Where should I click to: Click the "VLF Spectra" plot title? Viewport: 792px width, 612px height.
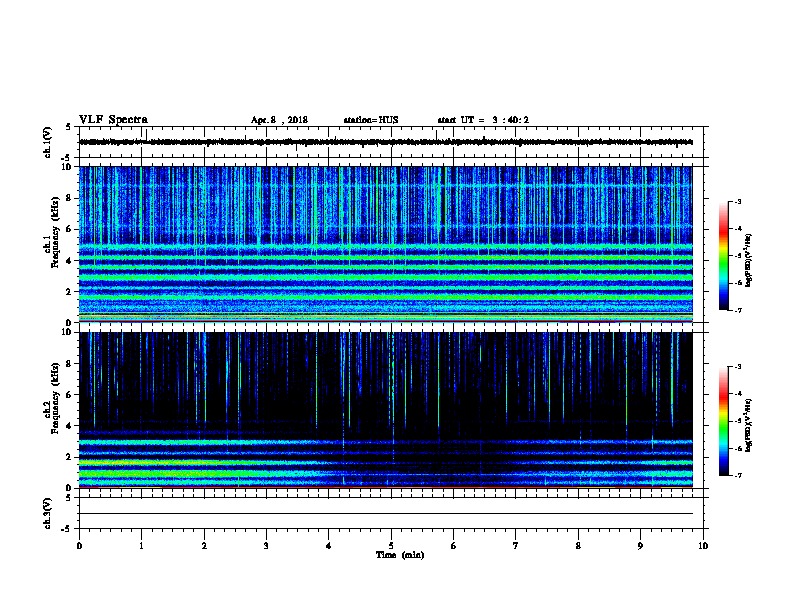pyautogui.click(x=113, y=120)
